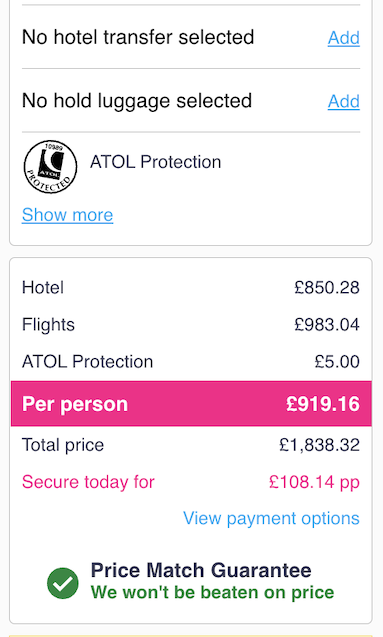Click the No hold luggage selected text
This screenshot has height=637, width=383.
pos(137,101)
